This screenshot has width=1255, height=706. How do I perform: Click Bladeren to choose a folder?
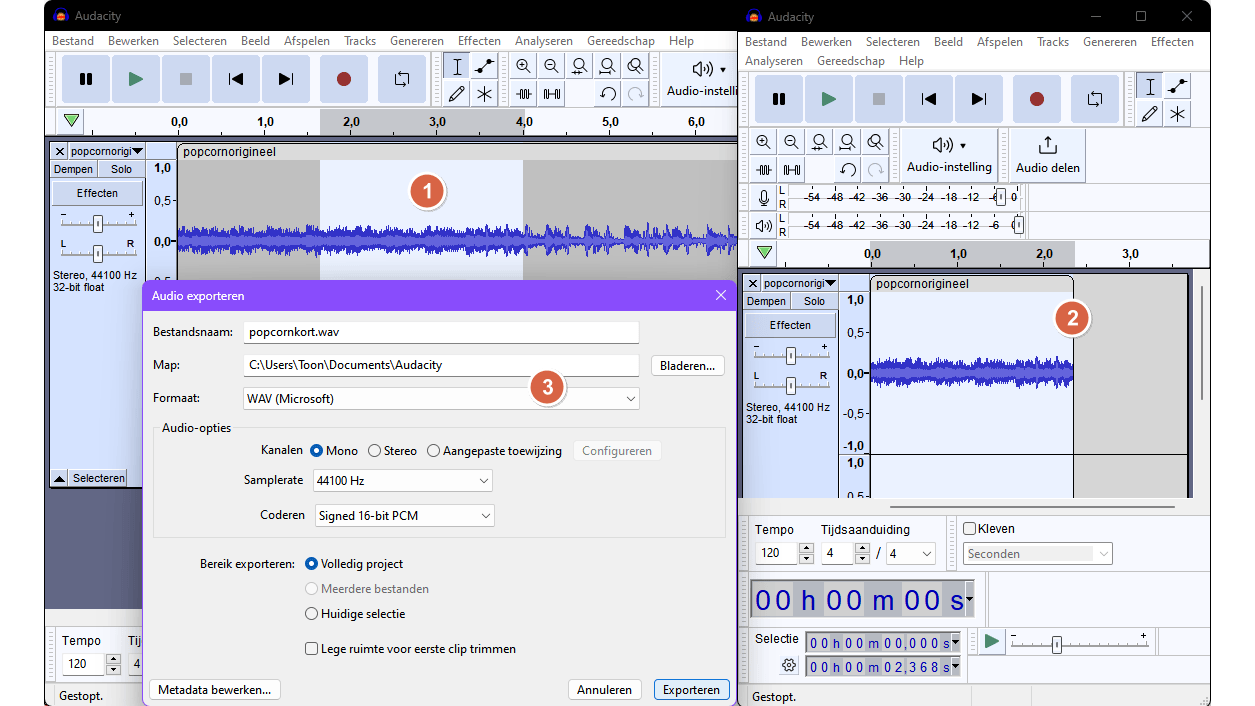point(687,365)
